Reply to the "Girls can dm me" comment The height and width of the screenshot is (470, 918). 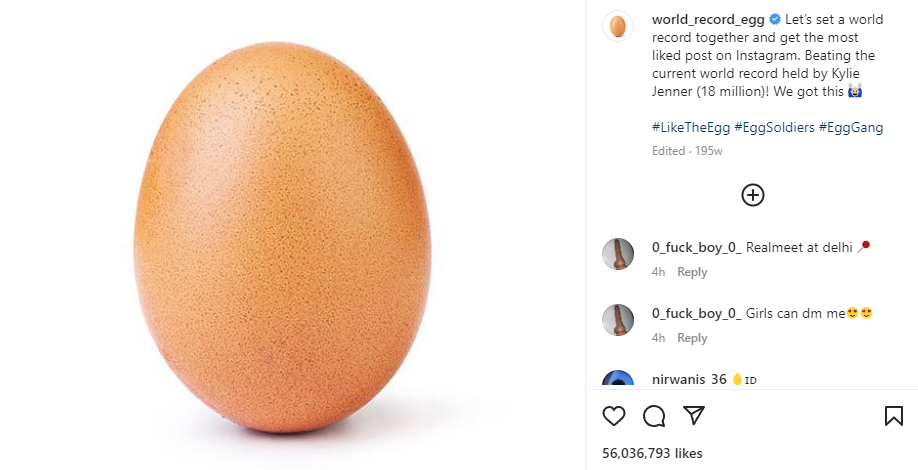click(692, 338)
